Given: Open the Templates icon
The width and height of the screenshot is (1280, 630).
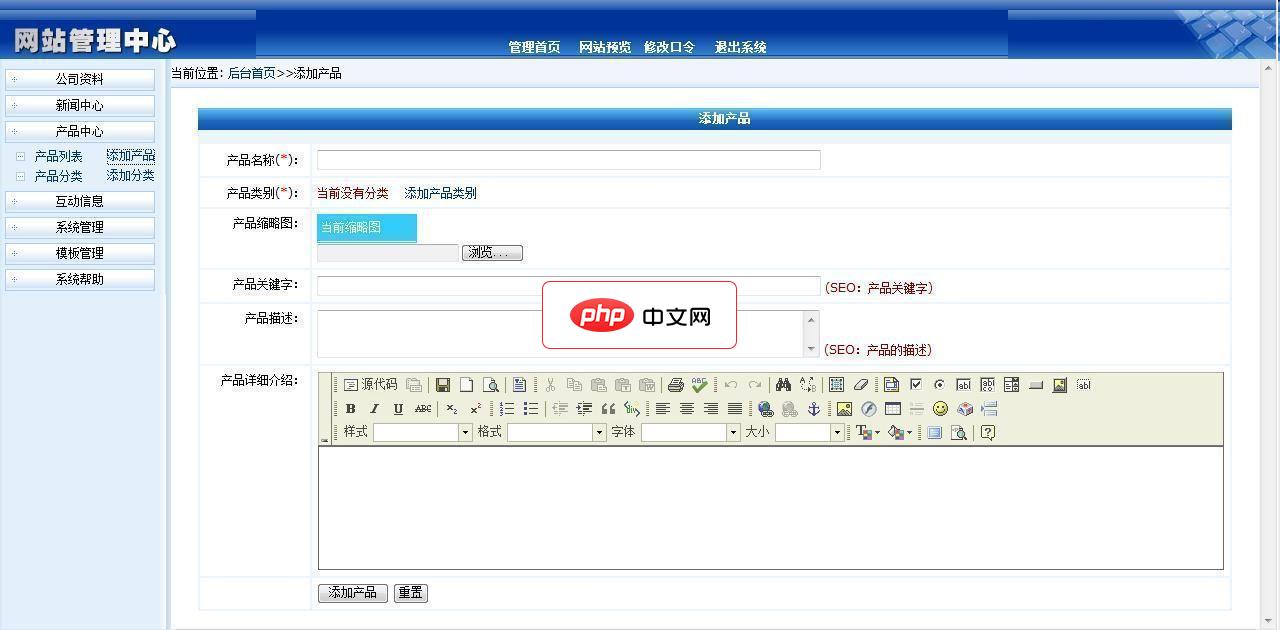Looking at the screenshot, I should pos(520,385).
